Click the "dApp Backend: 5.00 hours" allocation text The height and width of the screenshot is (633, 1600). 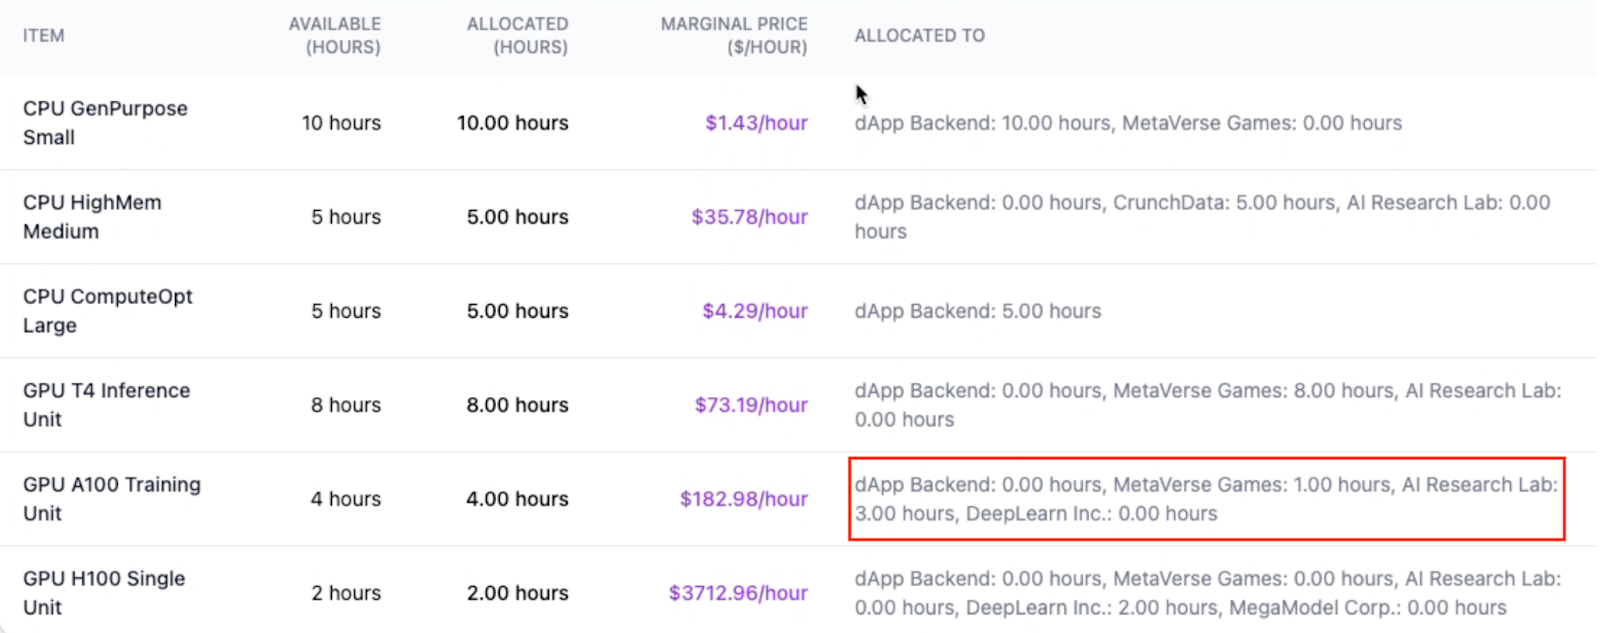tap(977, 311)
